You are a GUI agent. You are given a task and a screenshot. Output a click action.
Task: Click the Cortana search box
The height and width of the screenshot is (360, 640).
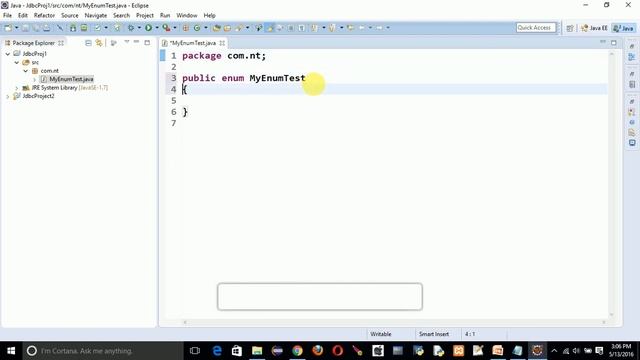[102, 351]
